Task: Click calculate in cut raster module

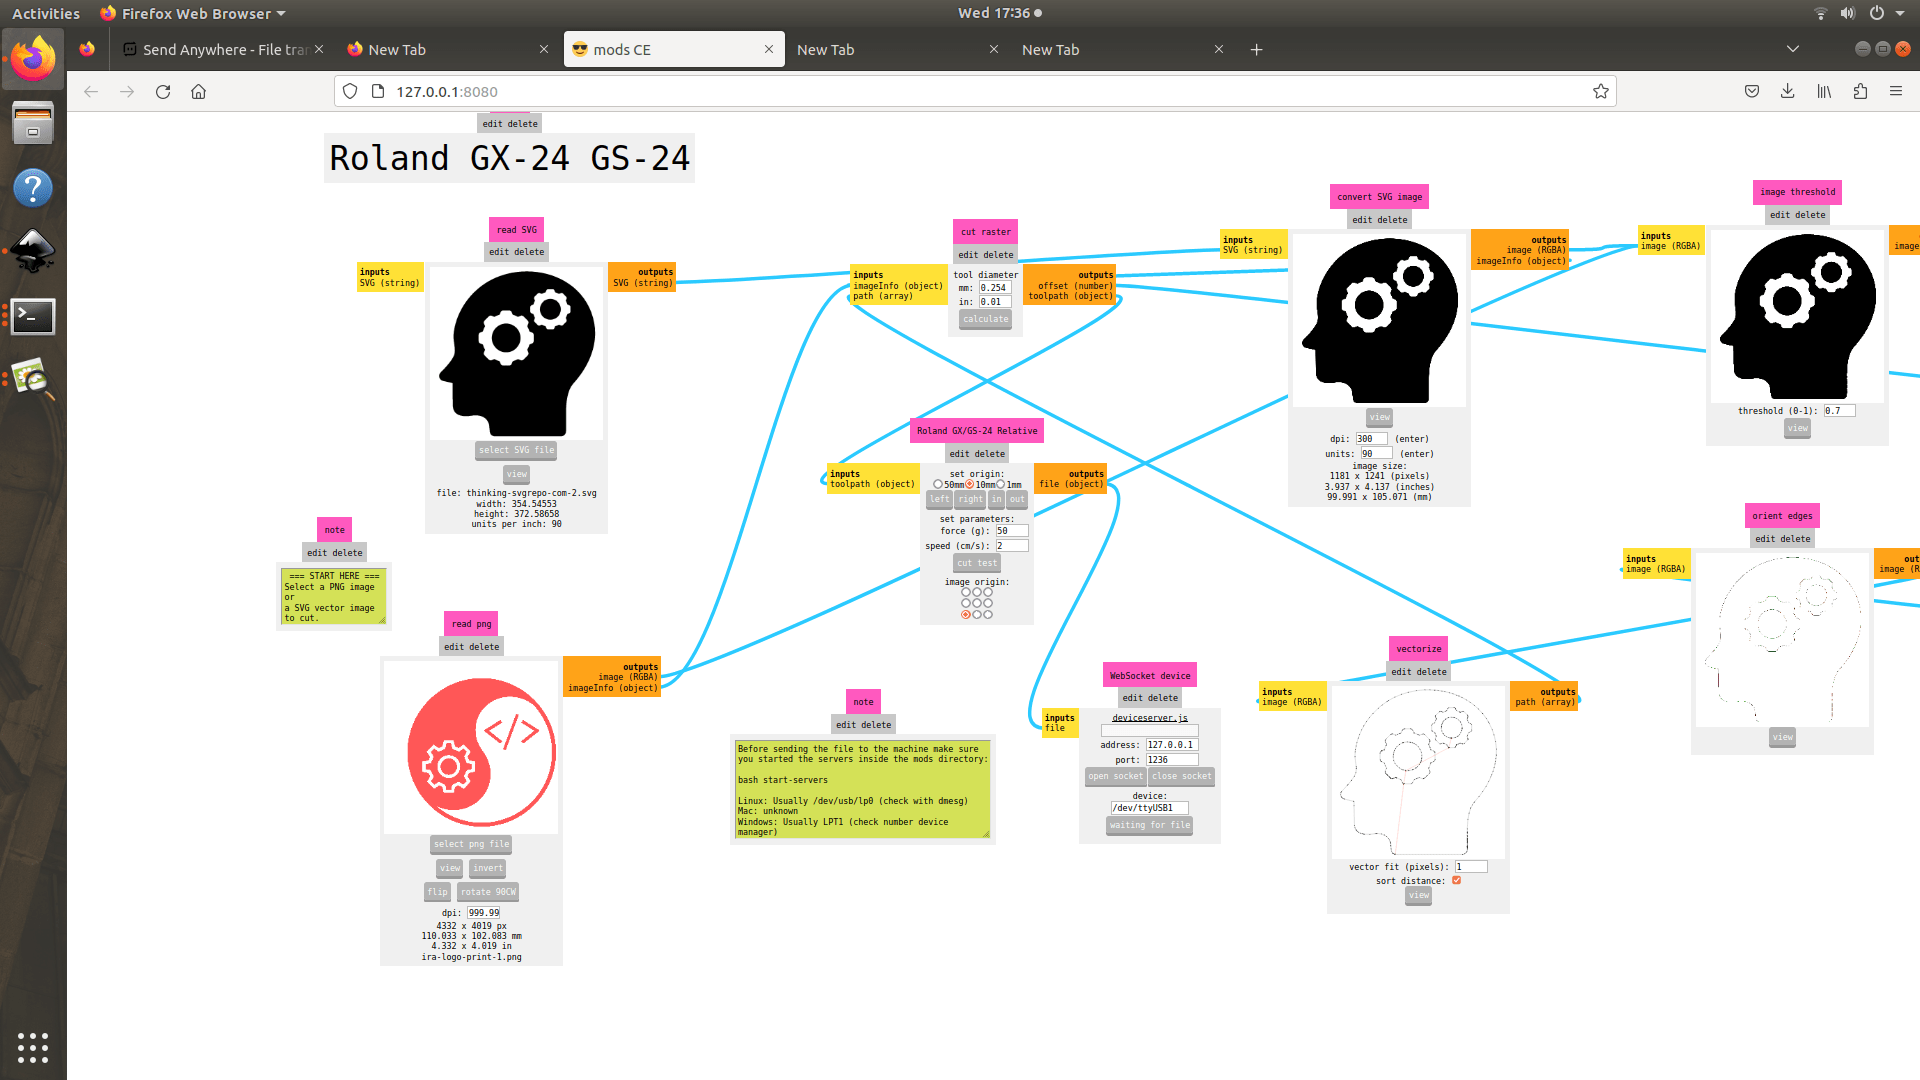Action: coord(986,319)
